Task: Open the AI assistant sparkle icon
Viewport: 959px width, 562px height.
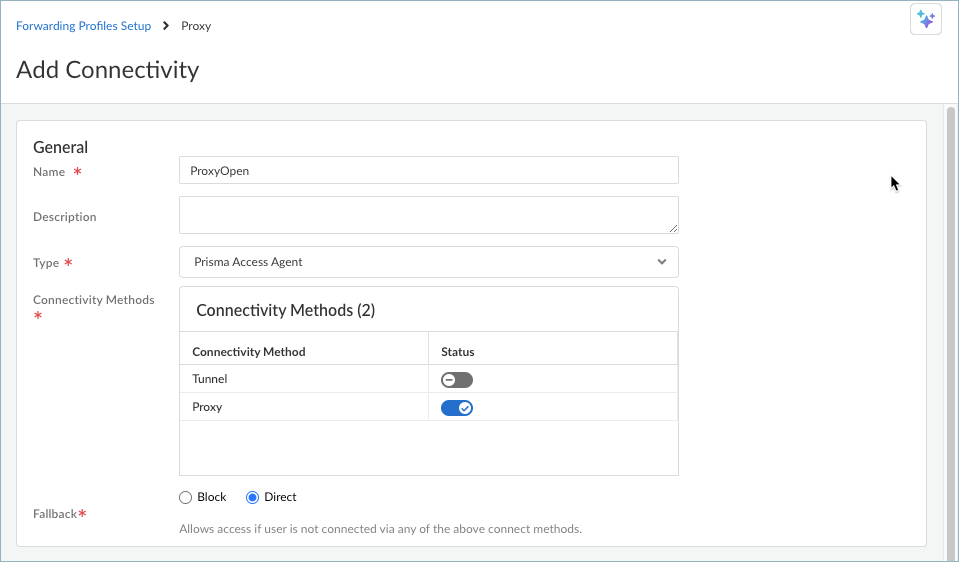Action: pos(925,20)
